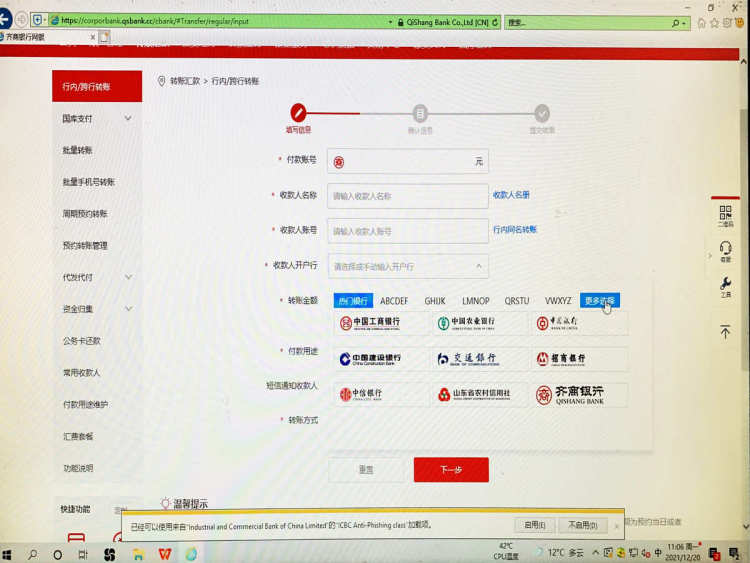Screen dimensions: 750x563
Task: Open the 行内同名转账 link
Action: pos(515,230)
